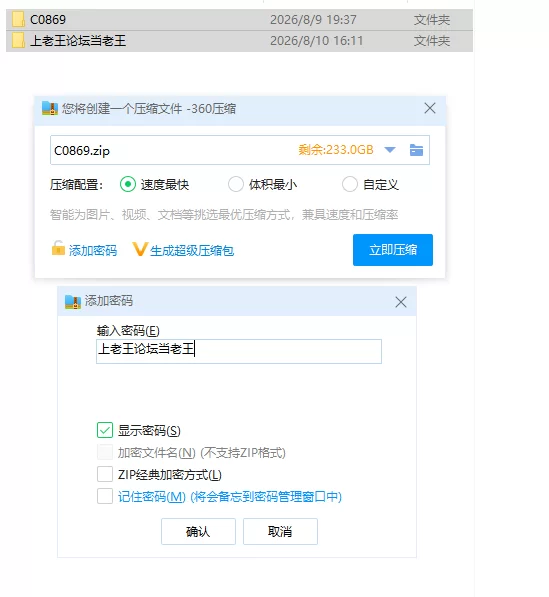The width and height of the screenshot is (549, 597).
Task: Click inside the 输入密码 text field
Action: 239,351
